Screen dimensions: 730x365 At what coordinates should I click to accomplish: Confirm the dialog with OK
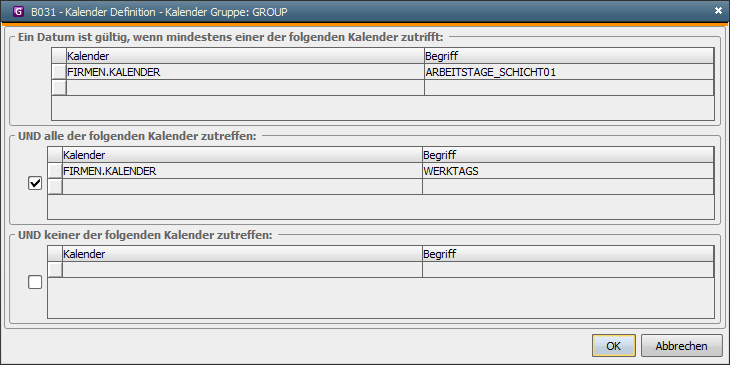(614, 346)
